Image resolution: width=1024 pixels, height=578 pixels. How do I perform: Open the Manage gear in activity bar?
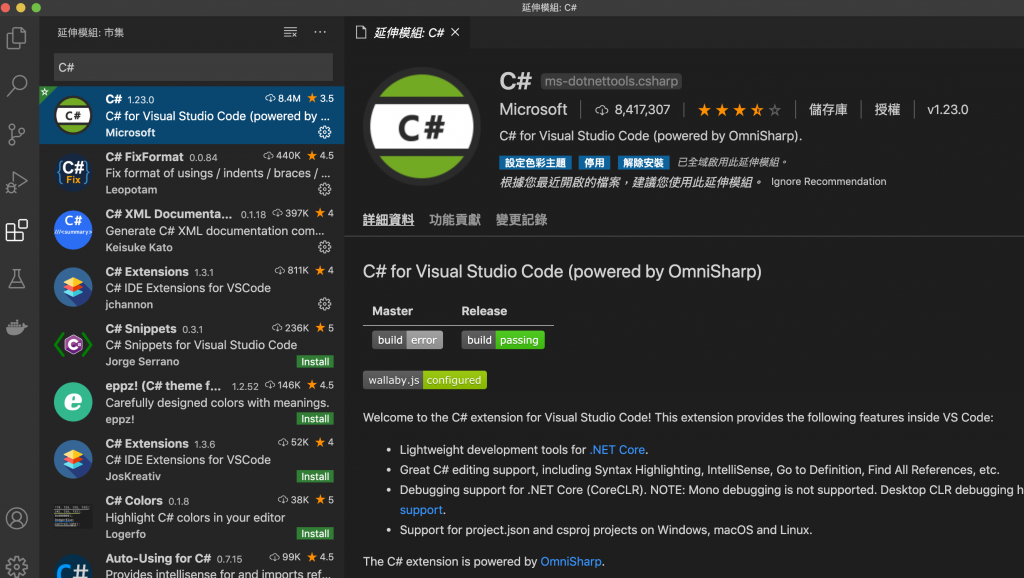[x=16, y=566]
